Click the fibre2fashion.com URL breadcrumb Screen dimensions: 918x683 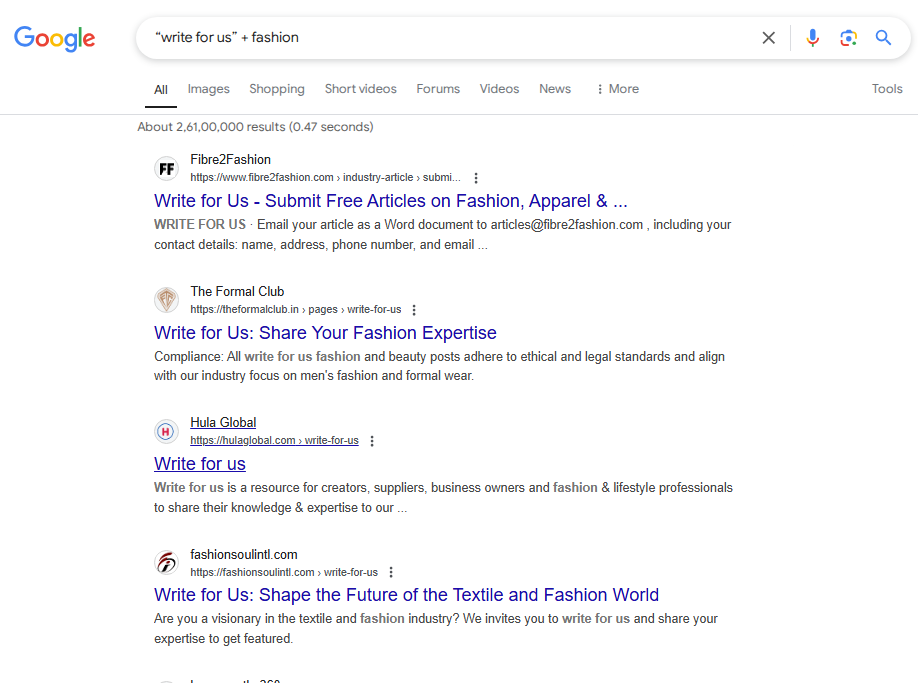[325, 177]
